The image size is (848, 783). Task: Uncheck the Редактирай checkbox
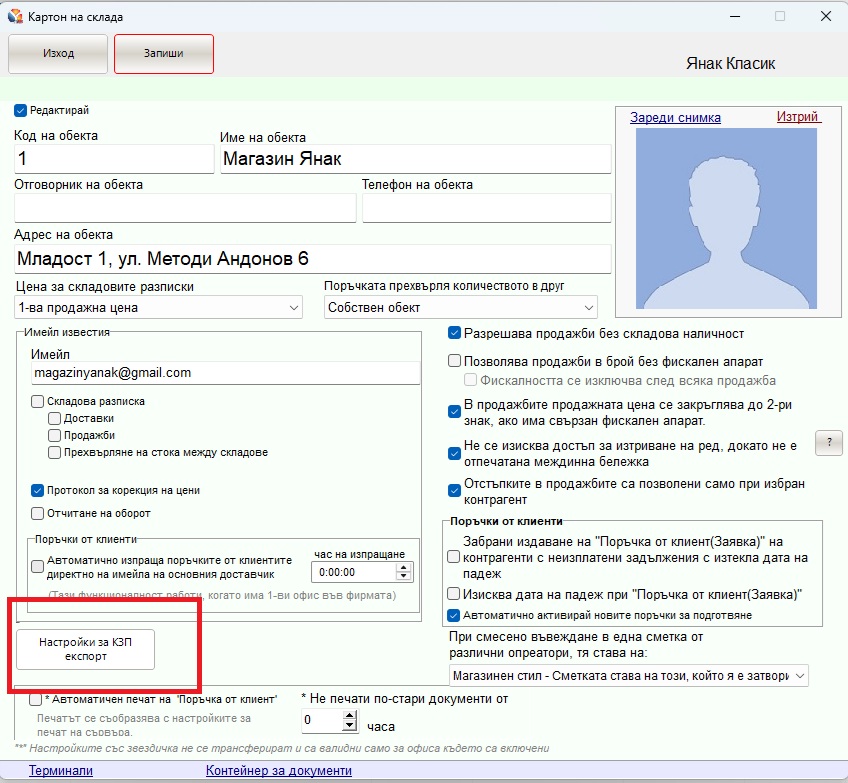21,111
